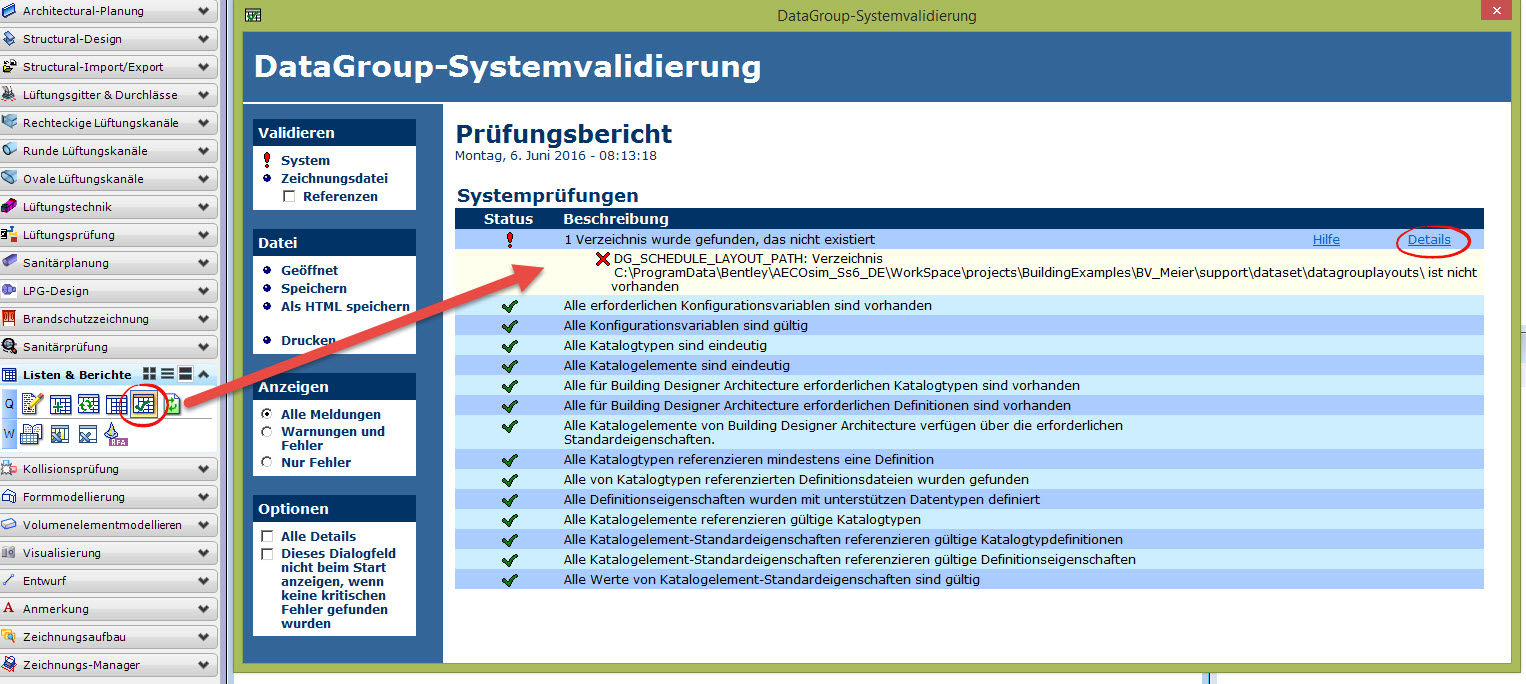Click the table icon with green refresh arrows
The height and width of the screenshot is (684, 1526).
tap(88, 404)
